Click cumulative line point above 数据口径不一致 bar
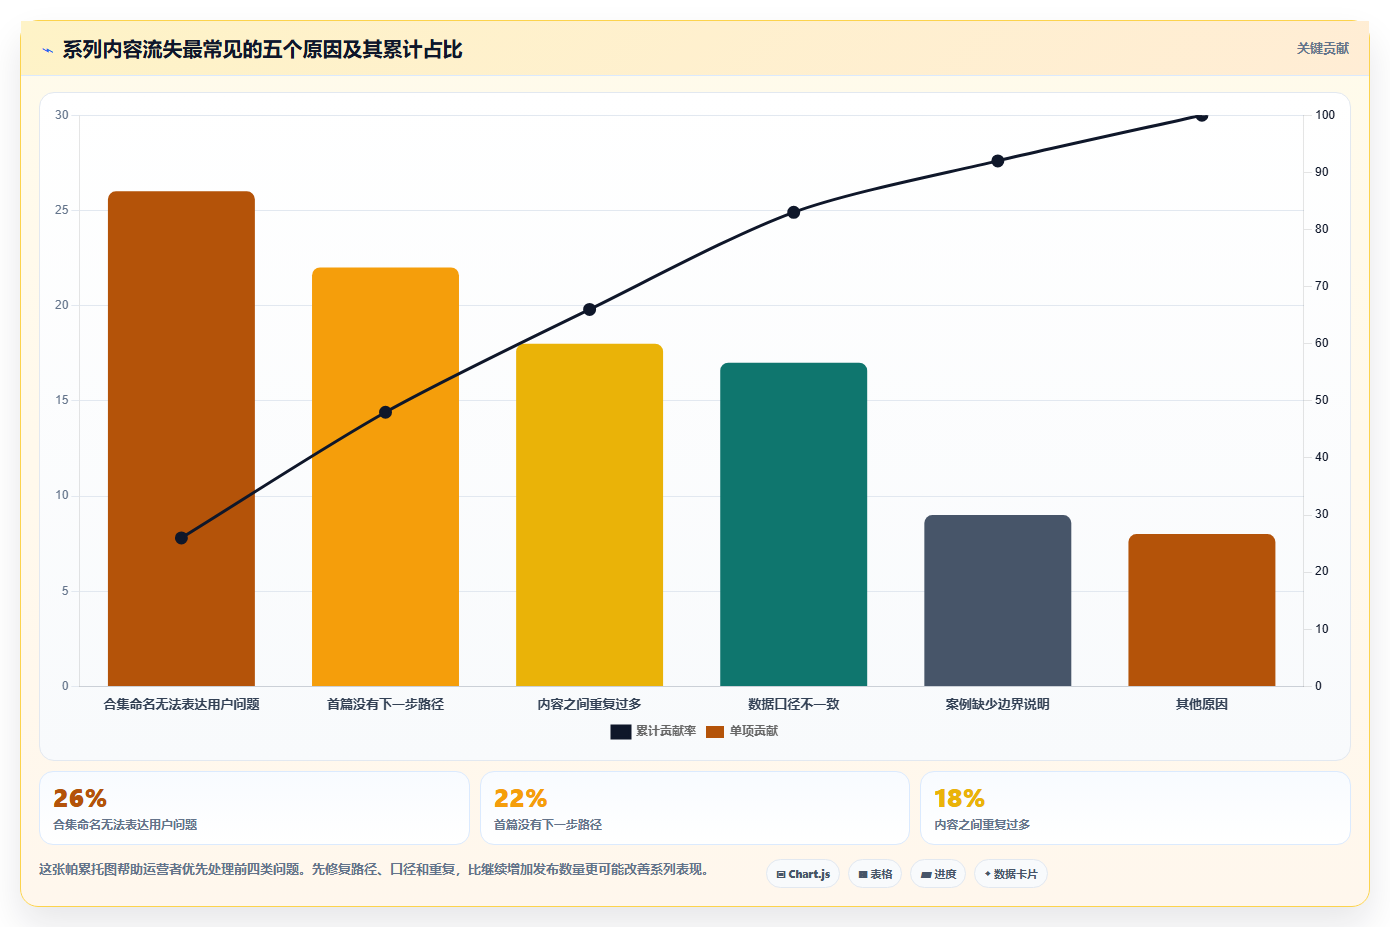 point(793,212)
